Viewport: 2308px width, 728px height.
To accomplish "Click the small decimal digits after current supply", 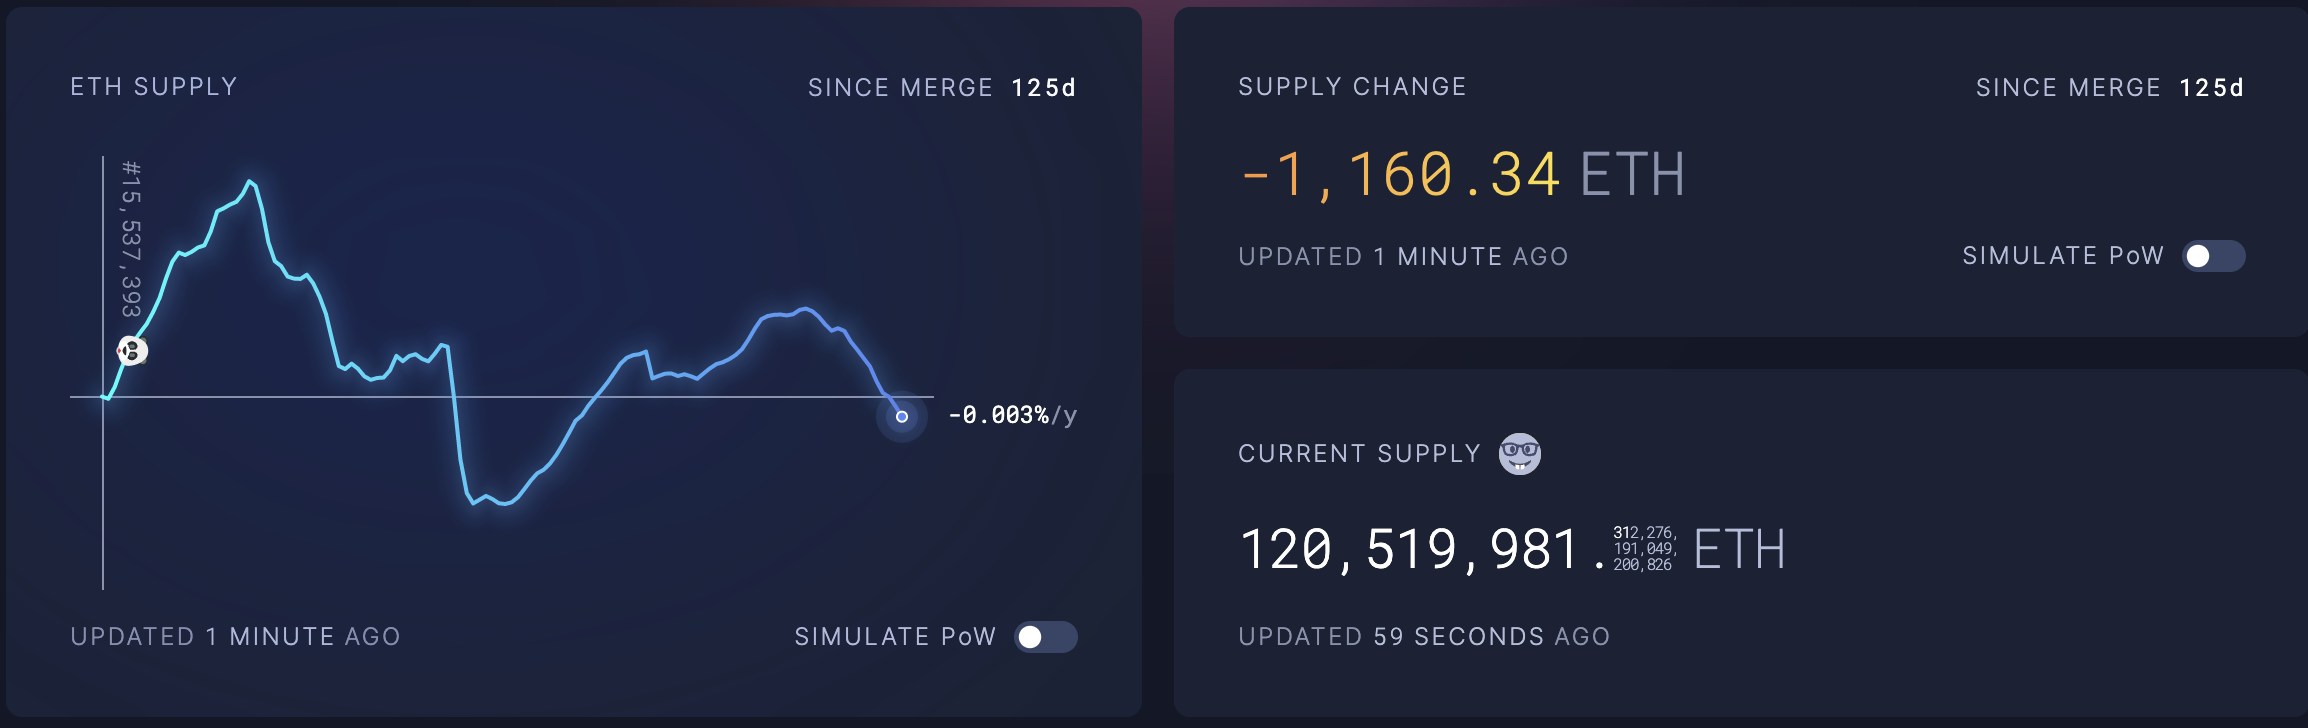I will (1644, 549).
